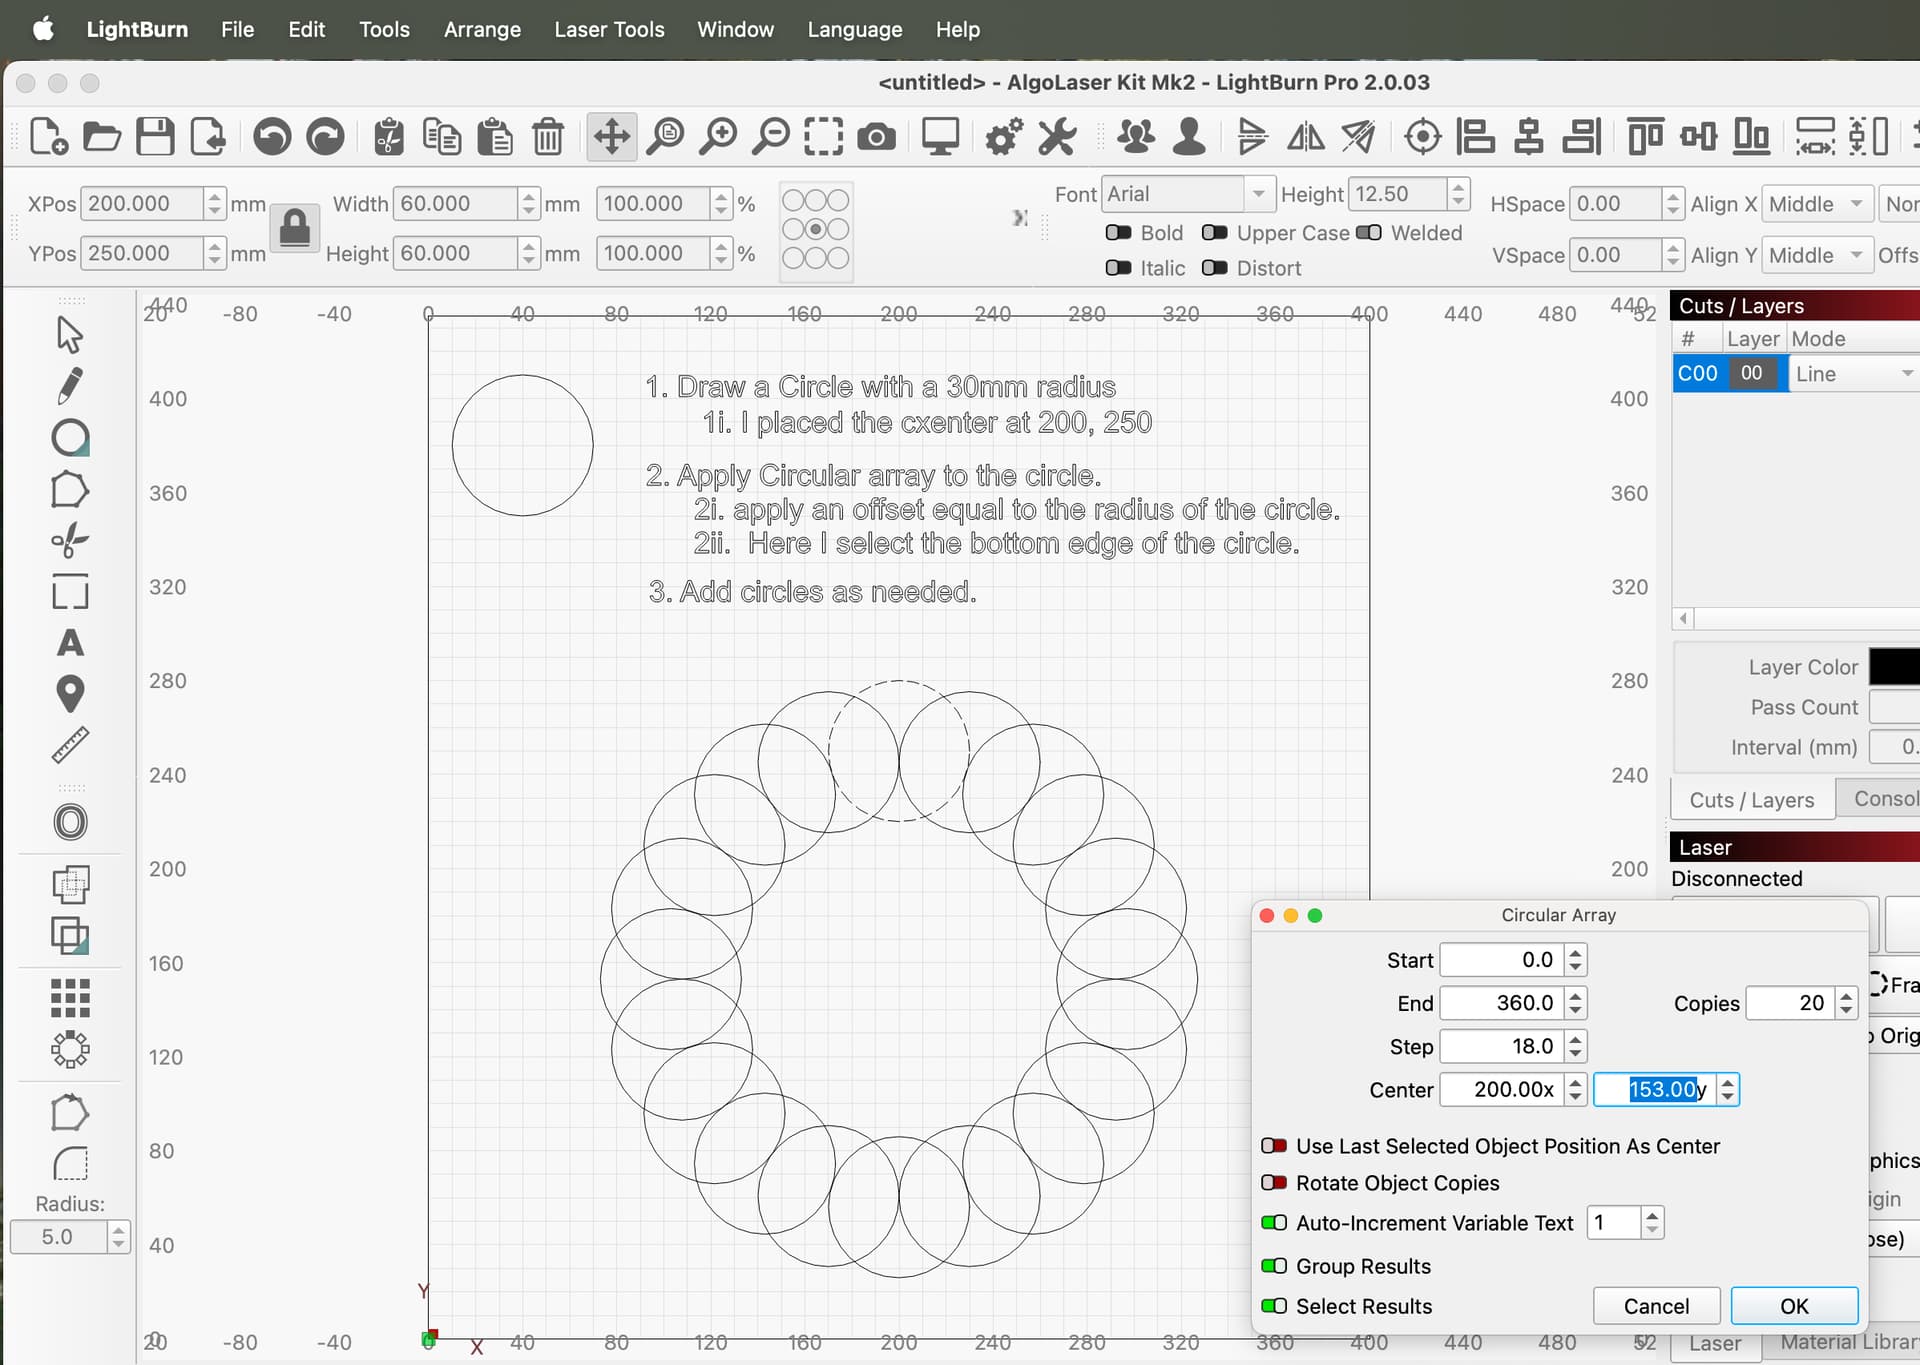1920x1365 pixels.
Task: Choose the Create Text tool
Action: [69, 643]
